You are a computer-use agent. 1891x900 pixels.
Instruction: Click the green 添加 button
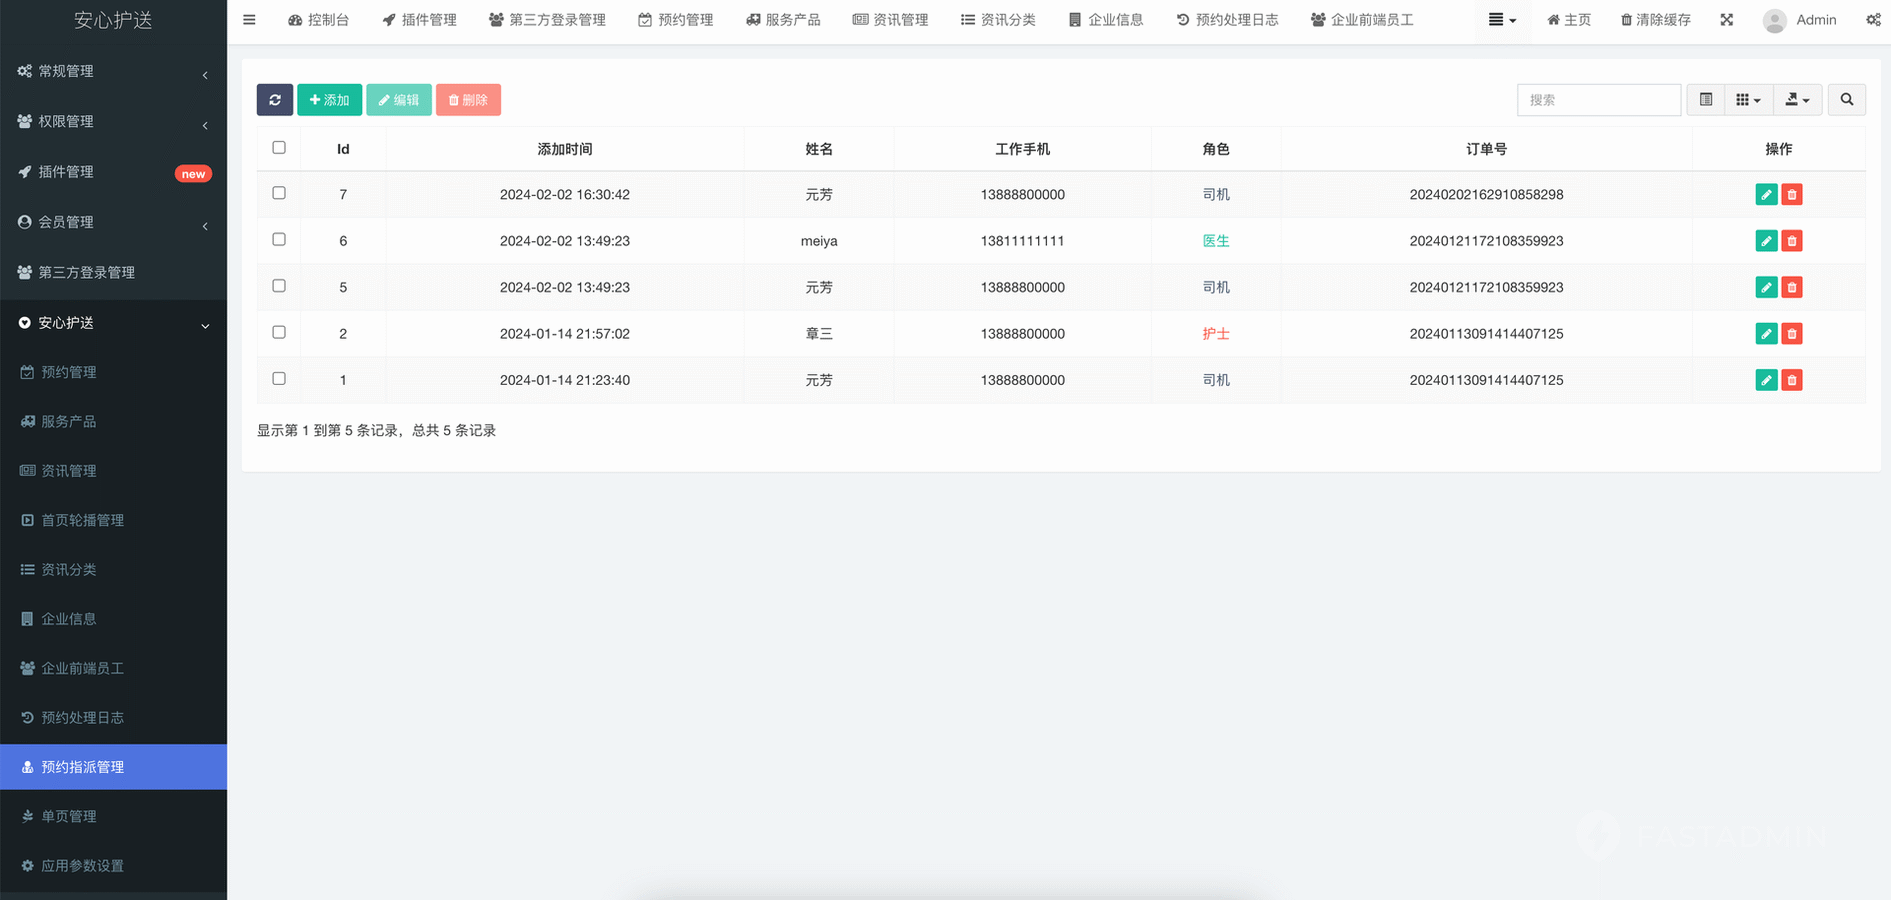(329, 100)
